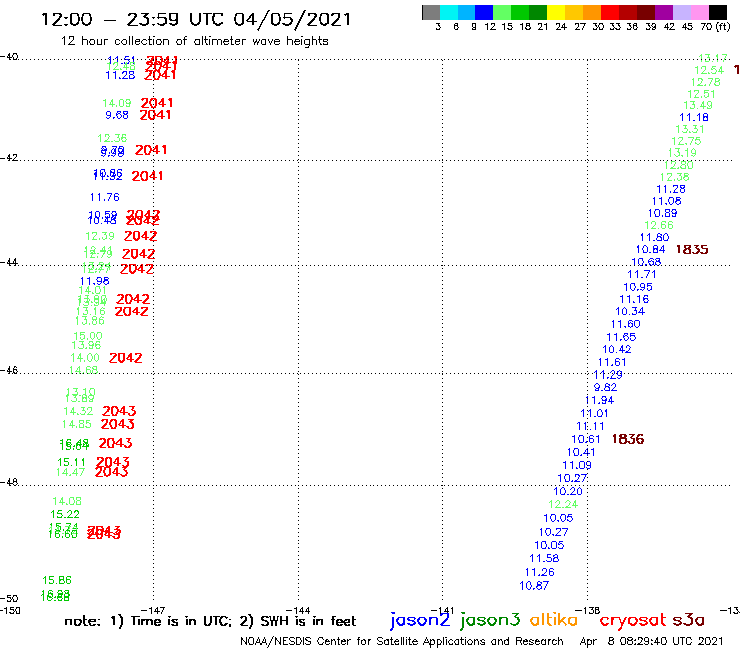Click the latitude axis label '-48'
Viewport: 740px width, 650px height.
[x=9, y=482]
